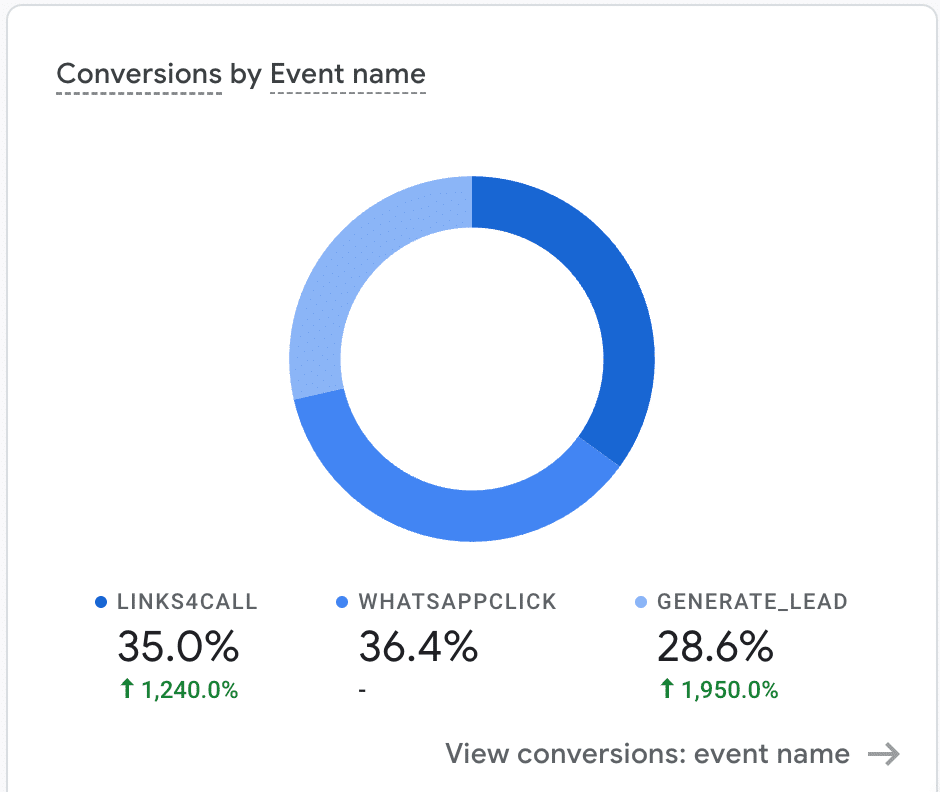Screen dimensions: 940x792
Task: Click the WHATSAPPCLICK legend label
Action: pyautogui.click(x=457, y=602)
